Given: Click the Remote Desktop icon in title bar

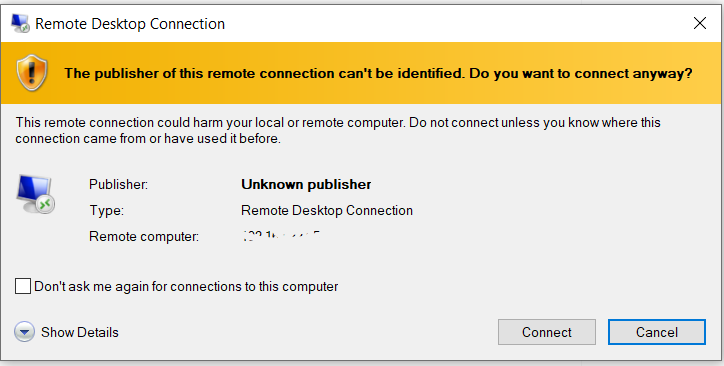Looking at the screenshot, I should 20,23.
